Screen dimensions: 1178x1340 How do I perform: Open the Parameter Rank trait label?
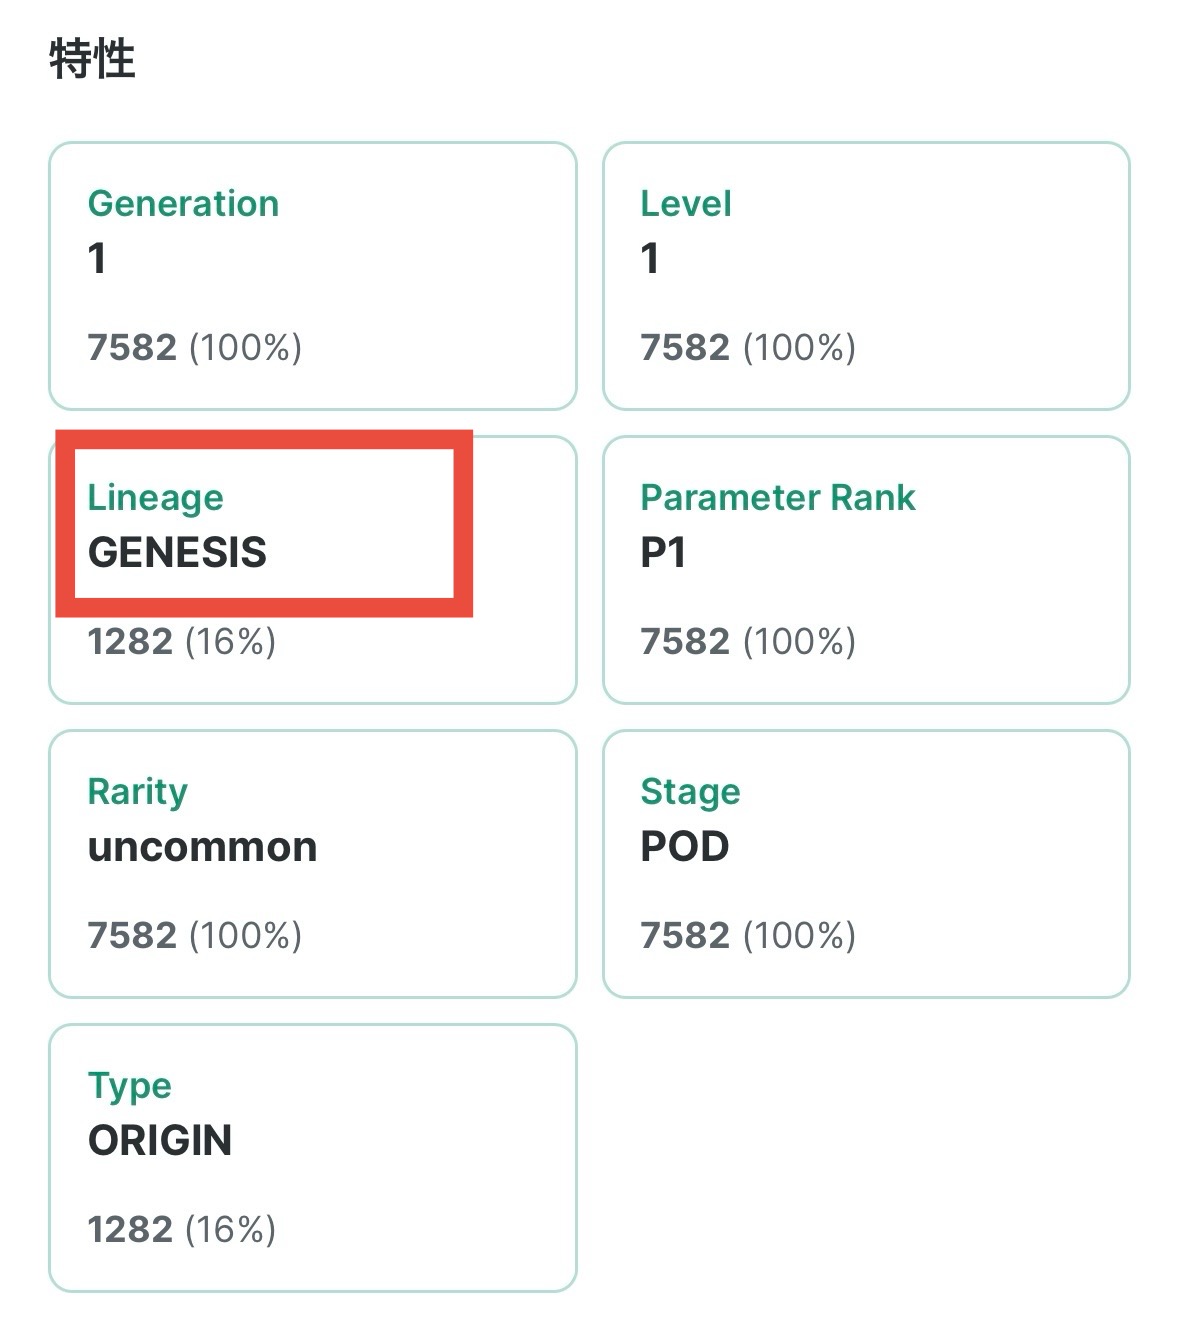[x=777, y=497]
